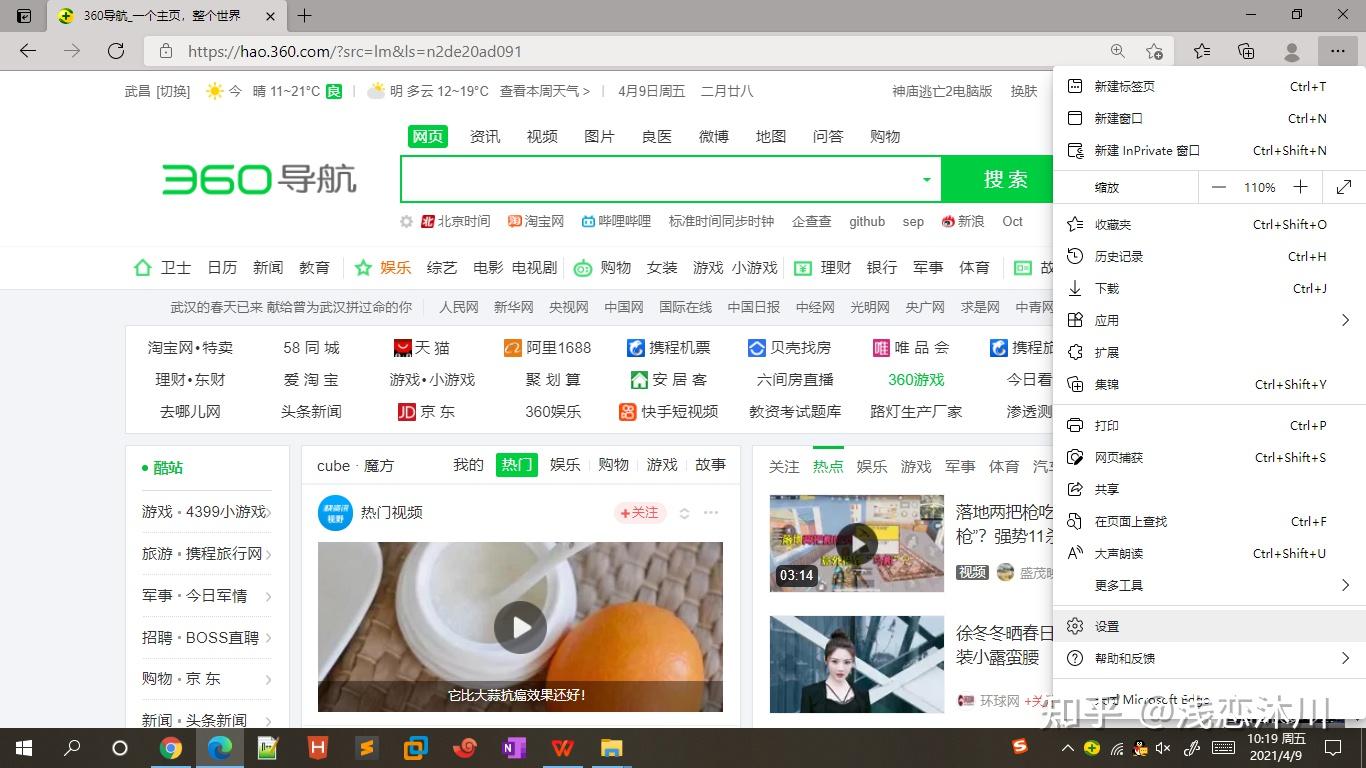
Task: Switch search type to 图片 tab
Action: (599, 137)
